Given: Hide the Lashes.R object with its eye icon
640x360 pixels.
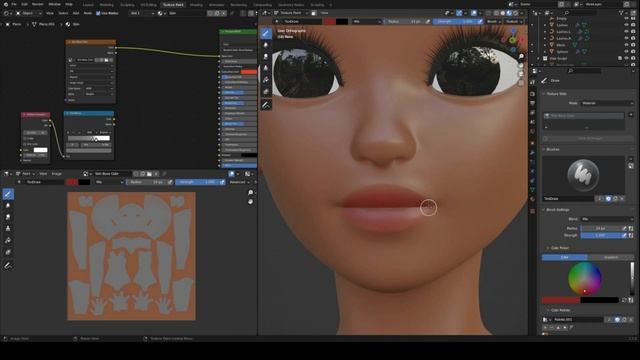Looking at the screenshot, I should [627, 38].
